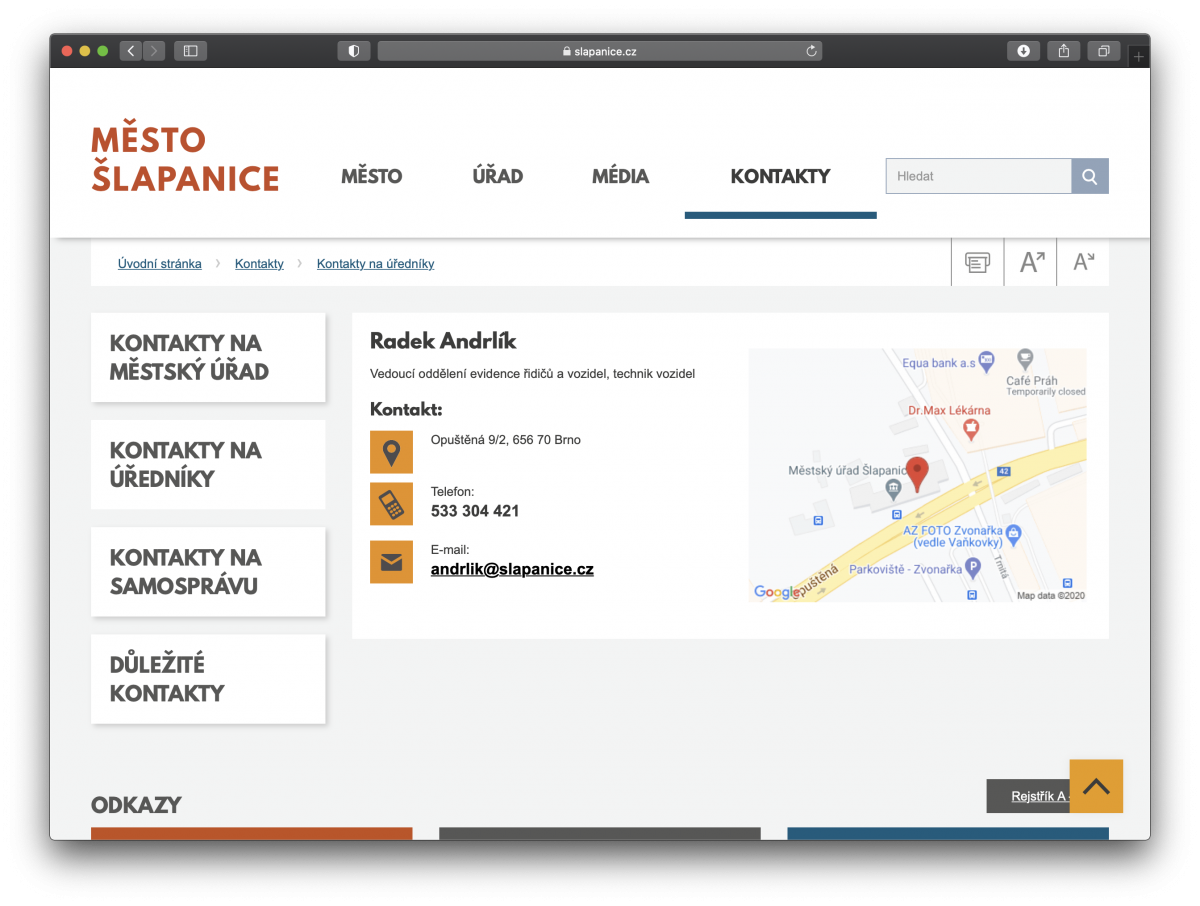
Task: Click andrlik@slapanice.cz email link
Action: click(512, 569)
